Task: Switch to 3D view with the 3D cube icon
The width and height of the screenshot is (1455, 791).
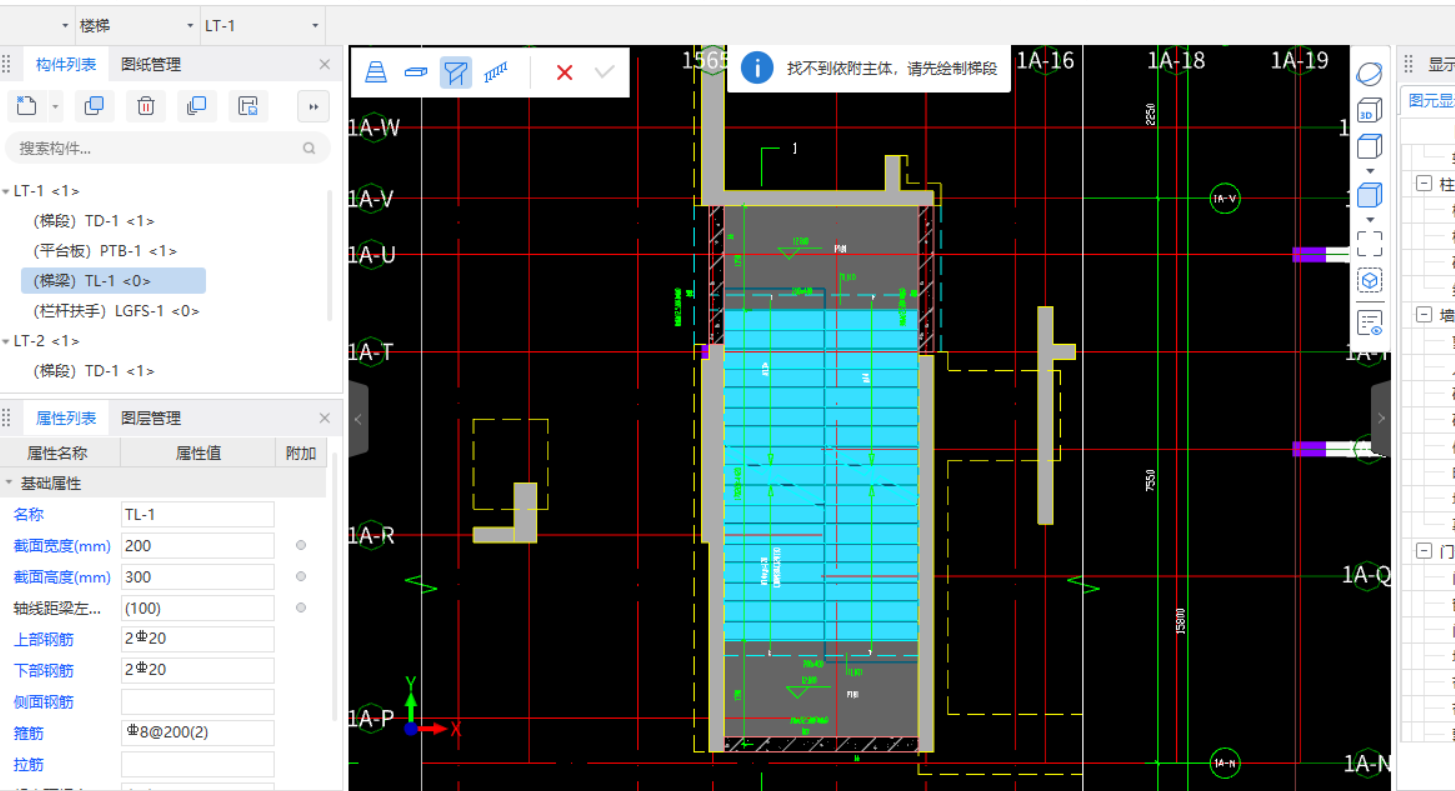Action: [1369, 110]
